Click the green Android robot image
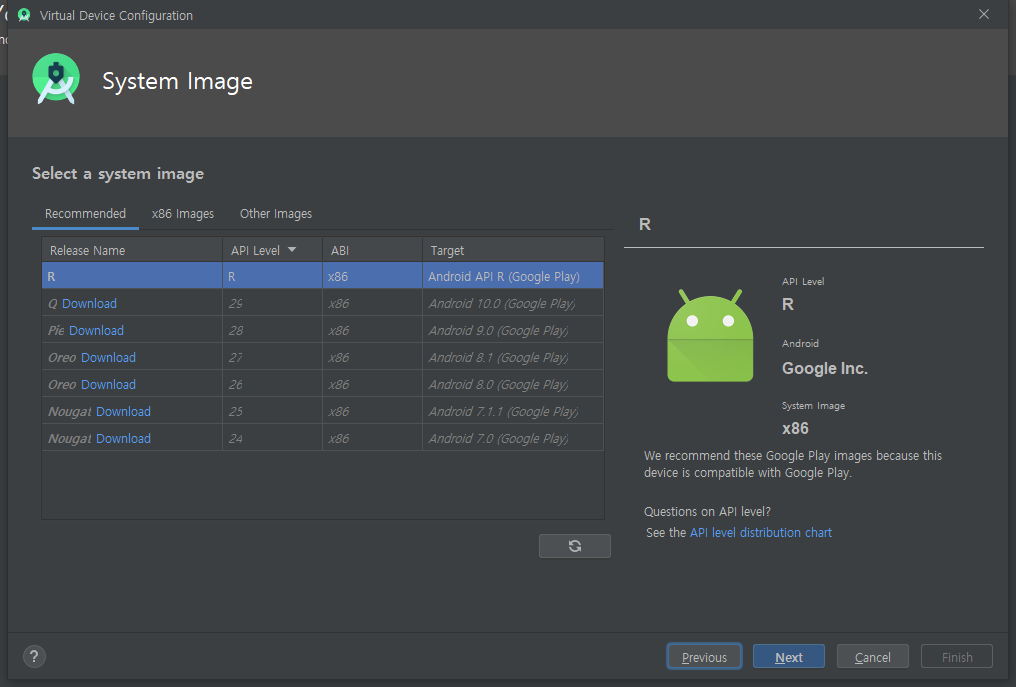The height and width of the screenshot is (687, 1016). coord(710,336)
